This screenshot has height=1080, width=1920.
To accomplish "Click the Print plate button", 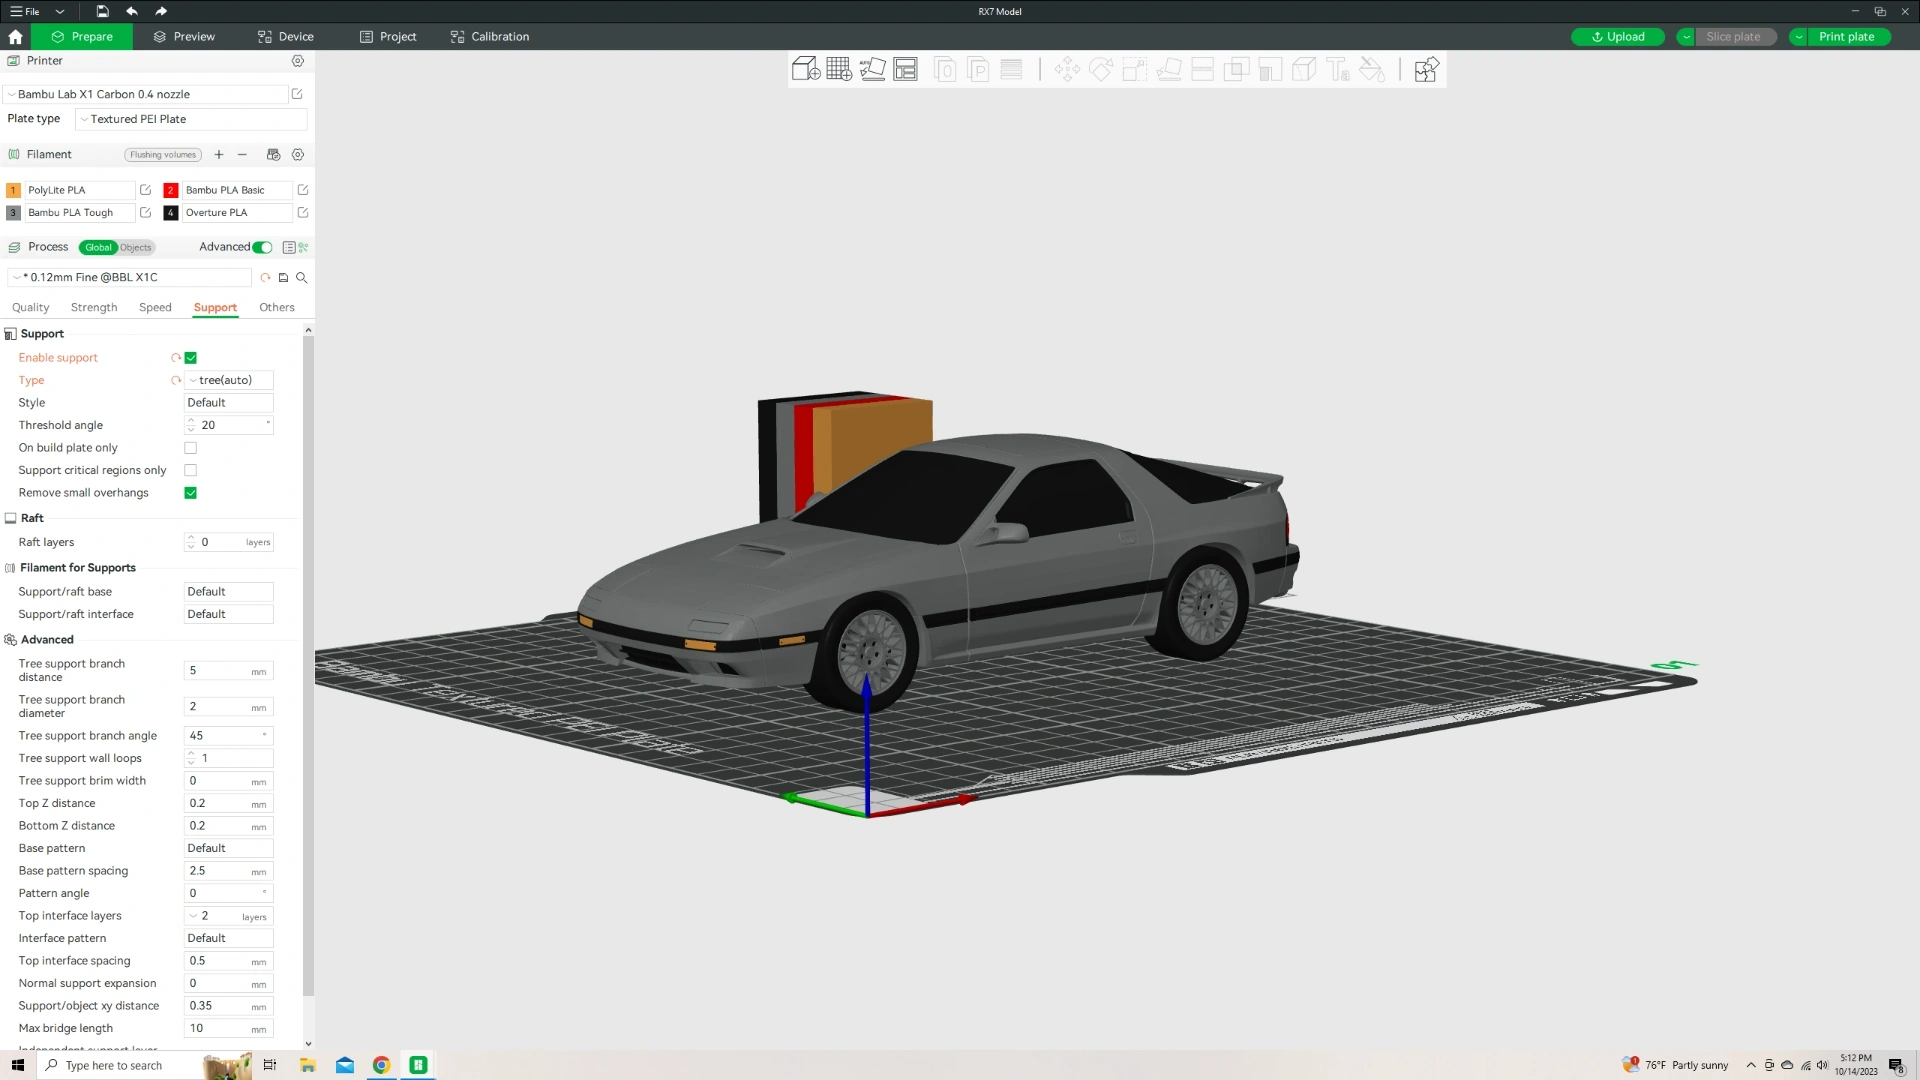I will click(x=1846, y=37).
